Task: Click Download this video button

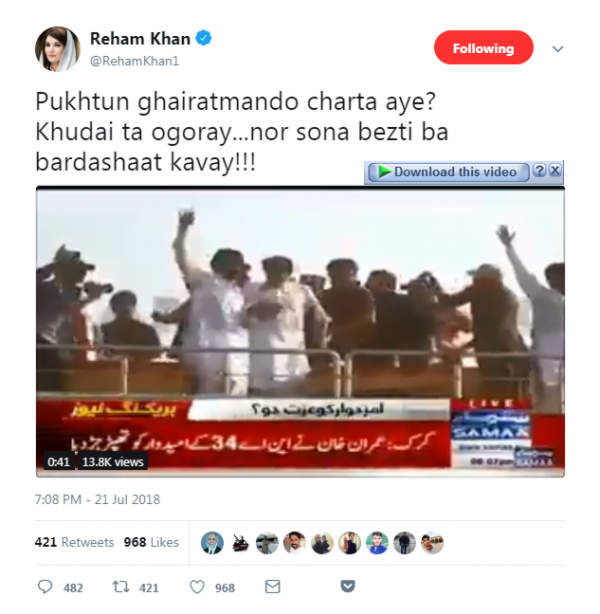Action: (449, 172)
